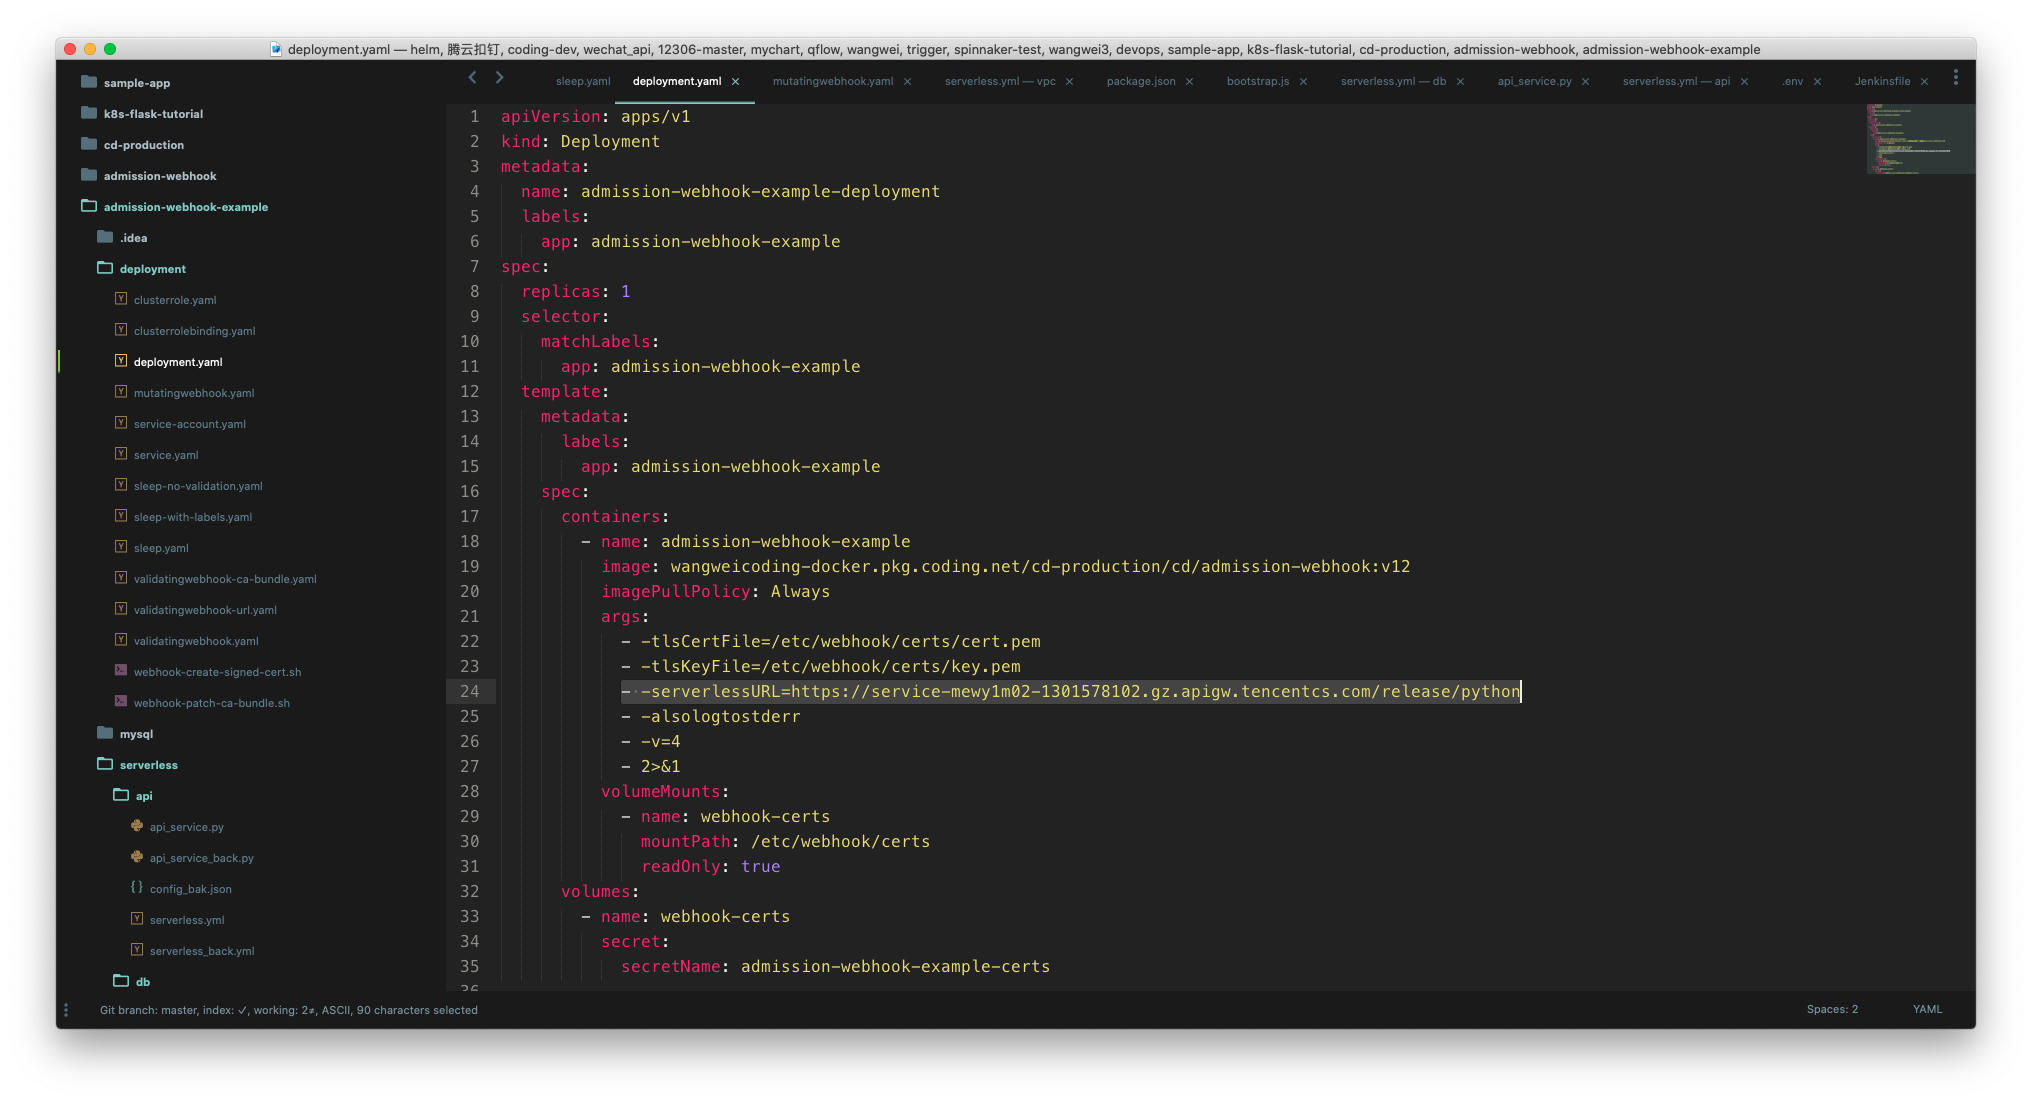2032x1103 pixels.
Task: Click the forward navigation arrow above editor
Action: 499,78
